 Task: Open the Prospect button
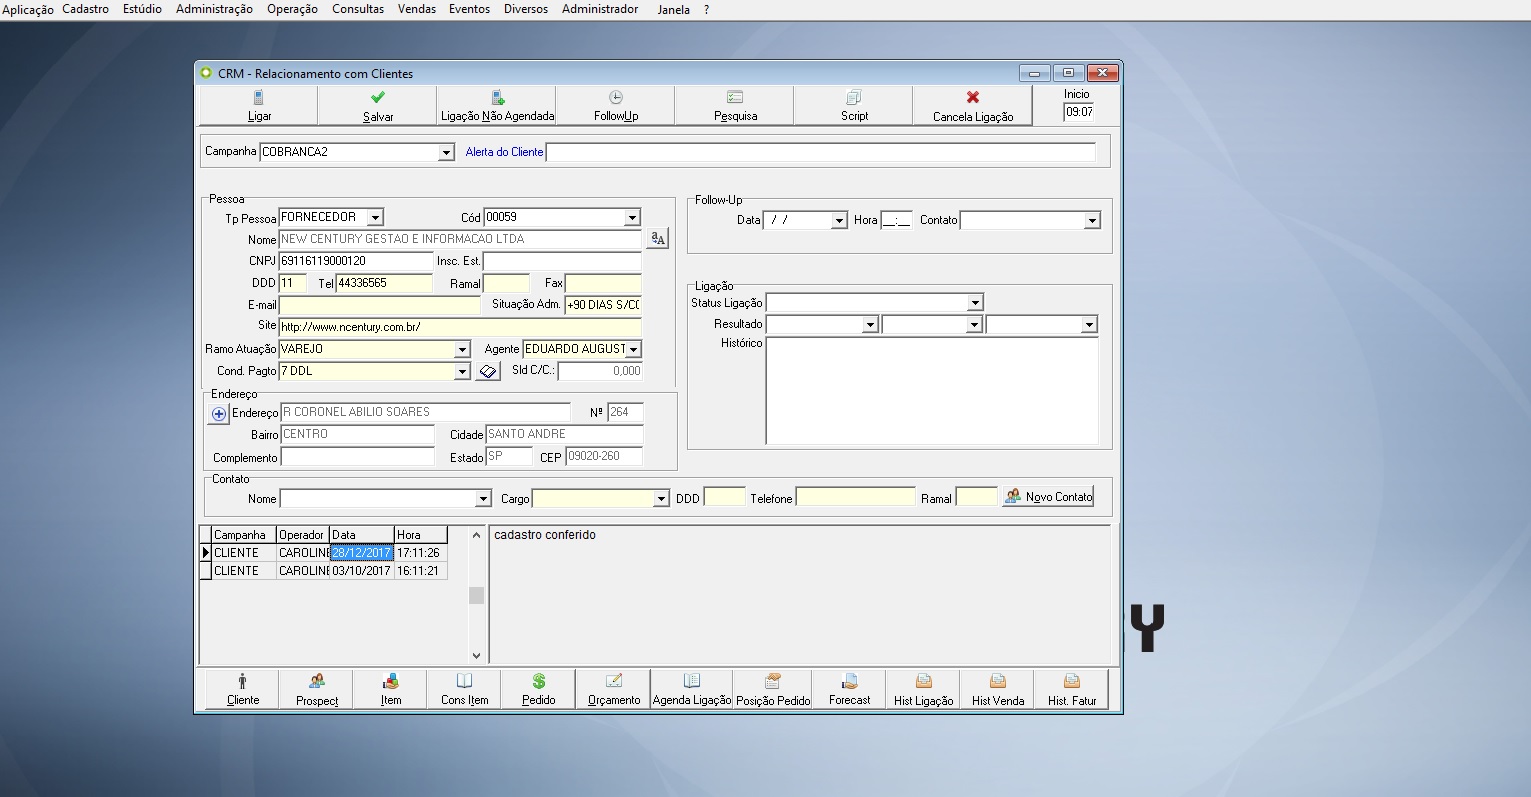(x=317, y=689)
